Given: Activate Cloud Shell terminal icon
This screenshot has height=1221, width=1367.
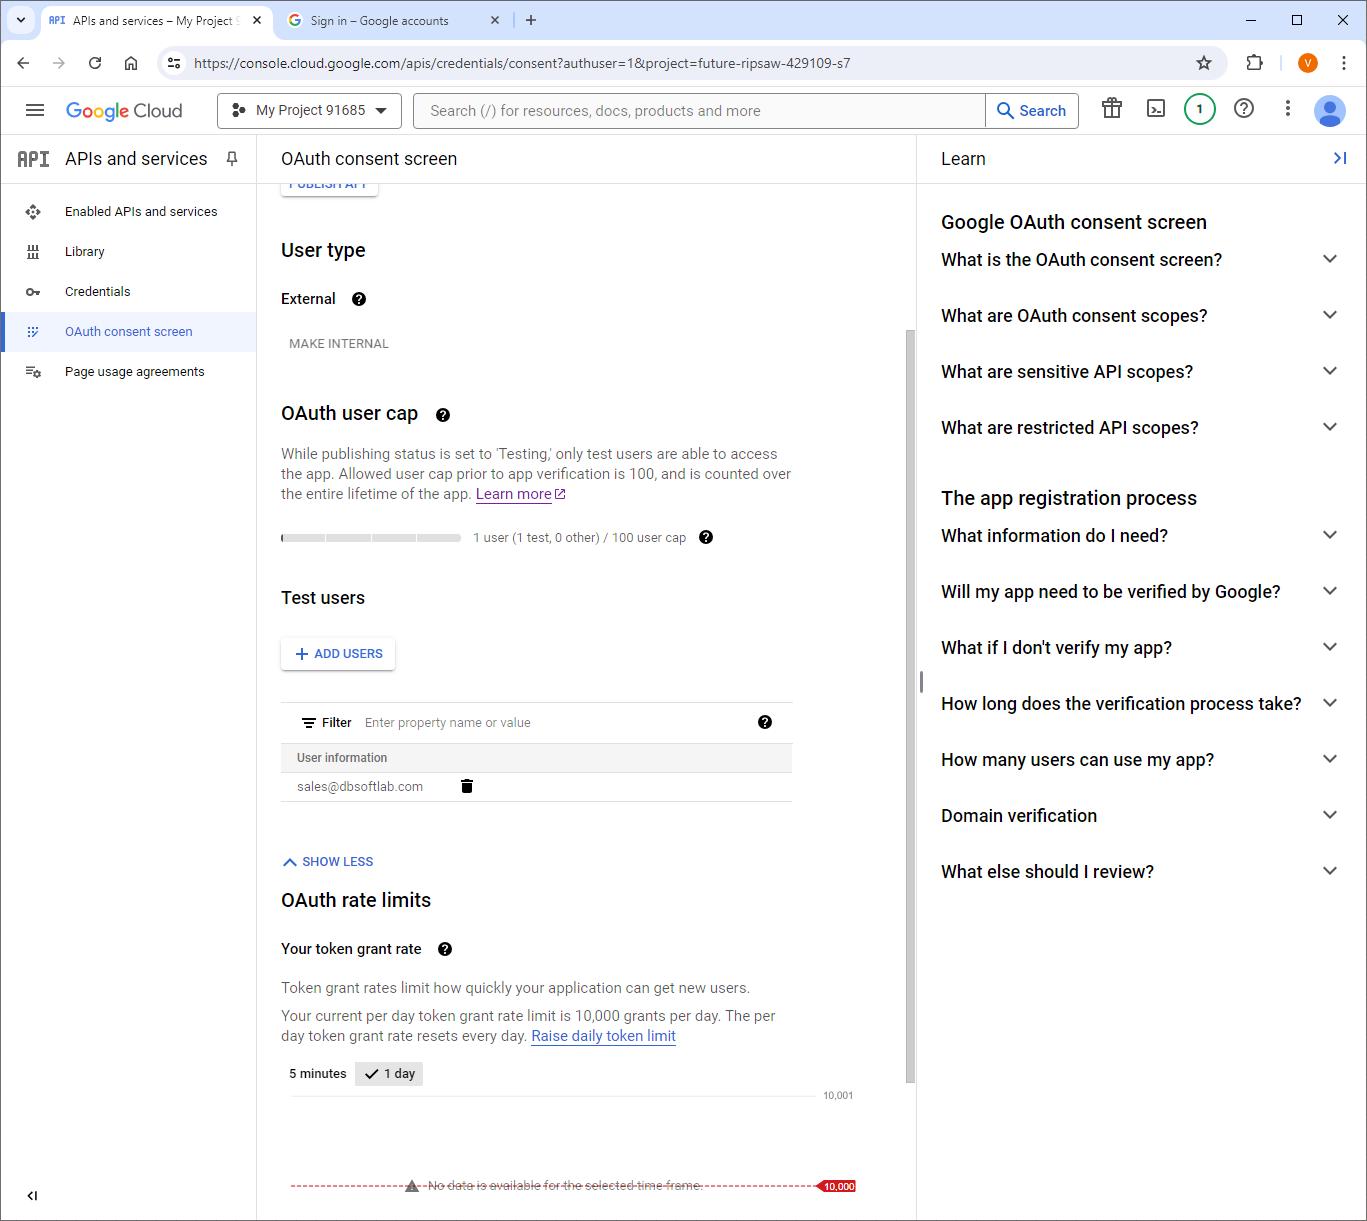Looking at the screenshot, I should tap(1156, 109).
